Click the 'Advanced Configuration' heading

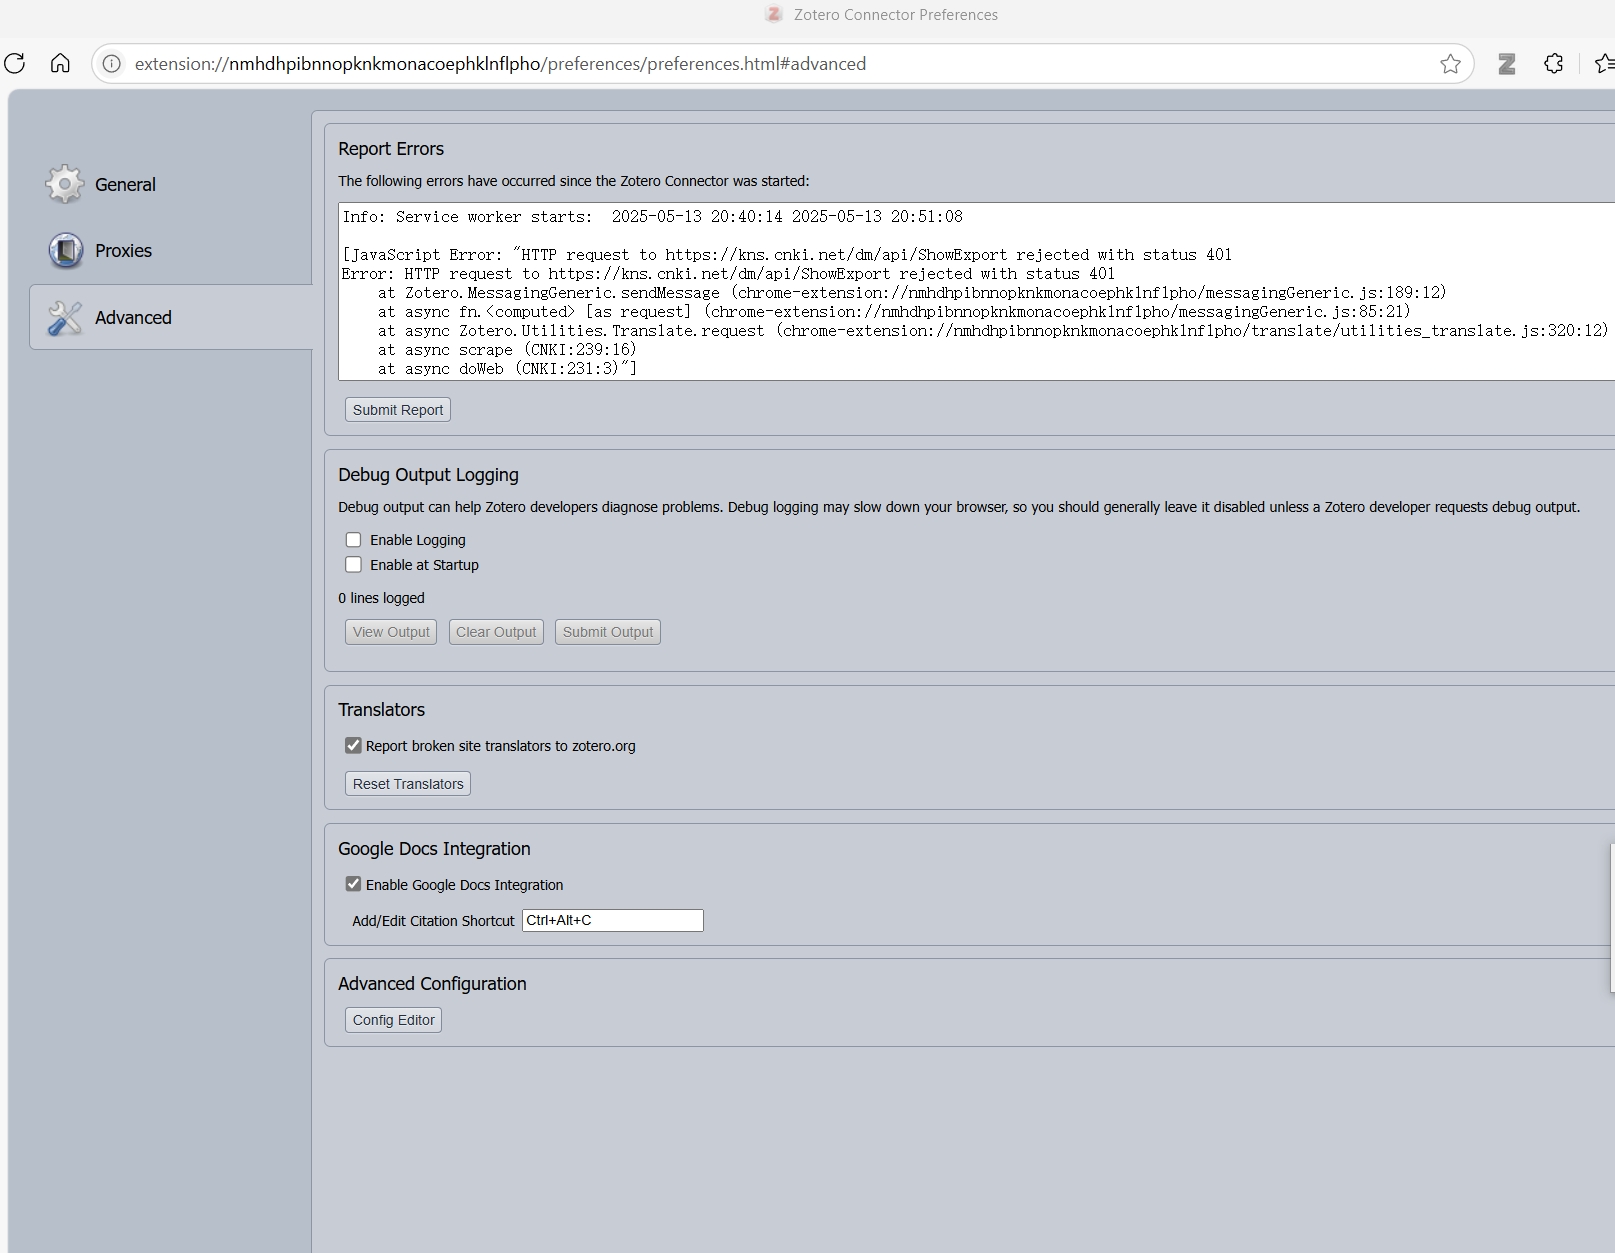coord(432,984)
